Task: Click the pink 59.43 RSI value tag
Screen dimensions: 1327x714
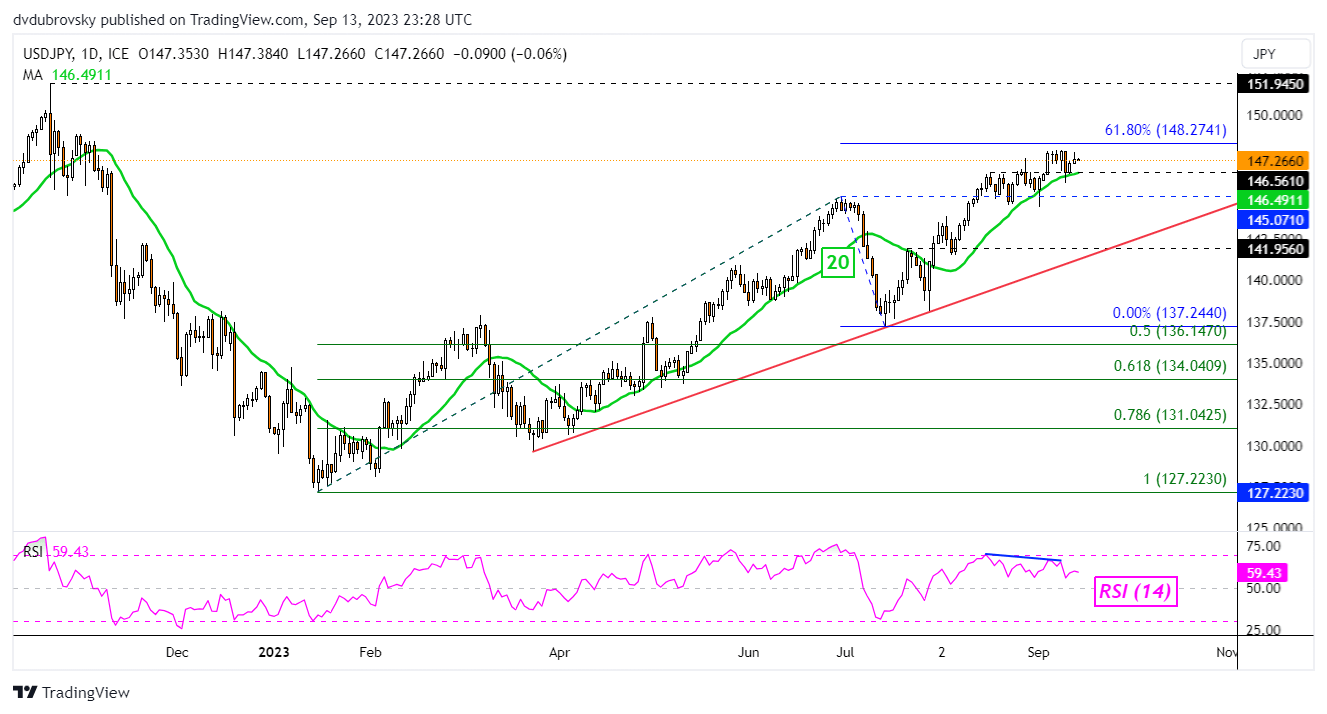Action: [1265, 573]
